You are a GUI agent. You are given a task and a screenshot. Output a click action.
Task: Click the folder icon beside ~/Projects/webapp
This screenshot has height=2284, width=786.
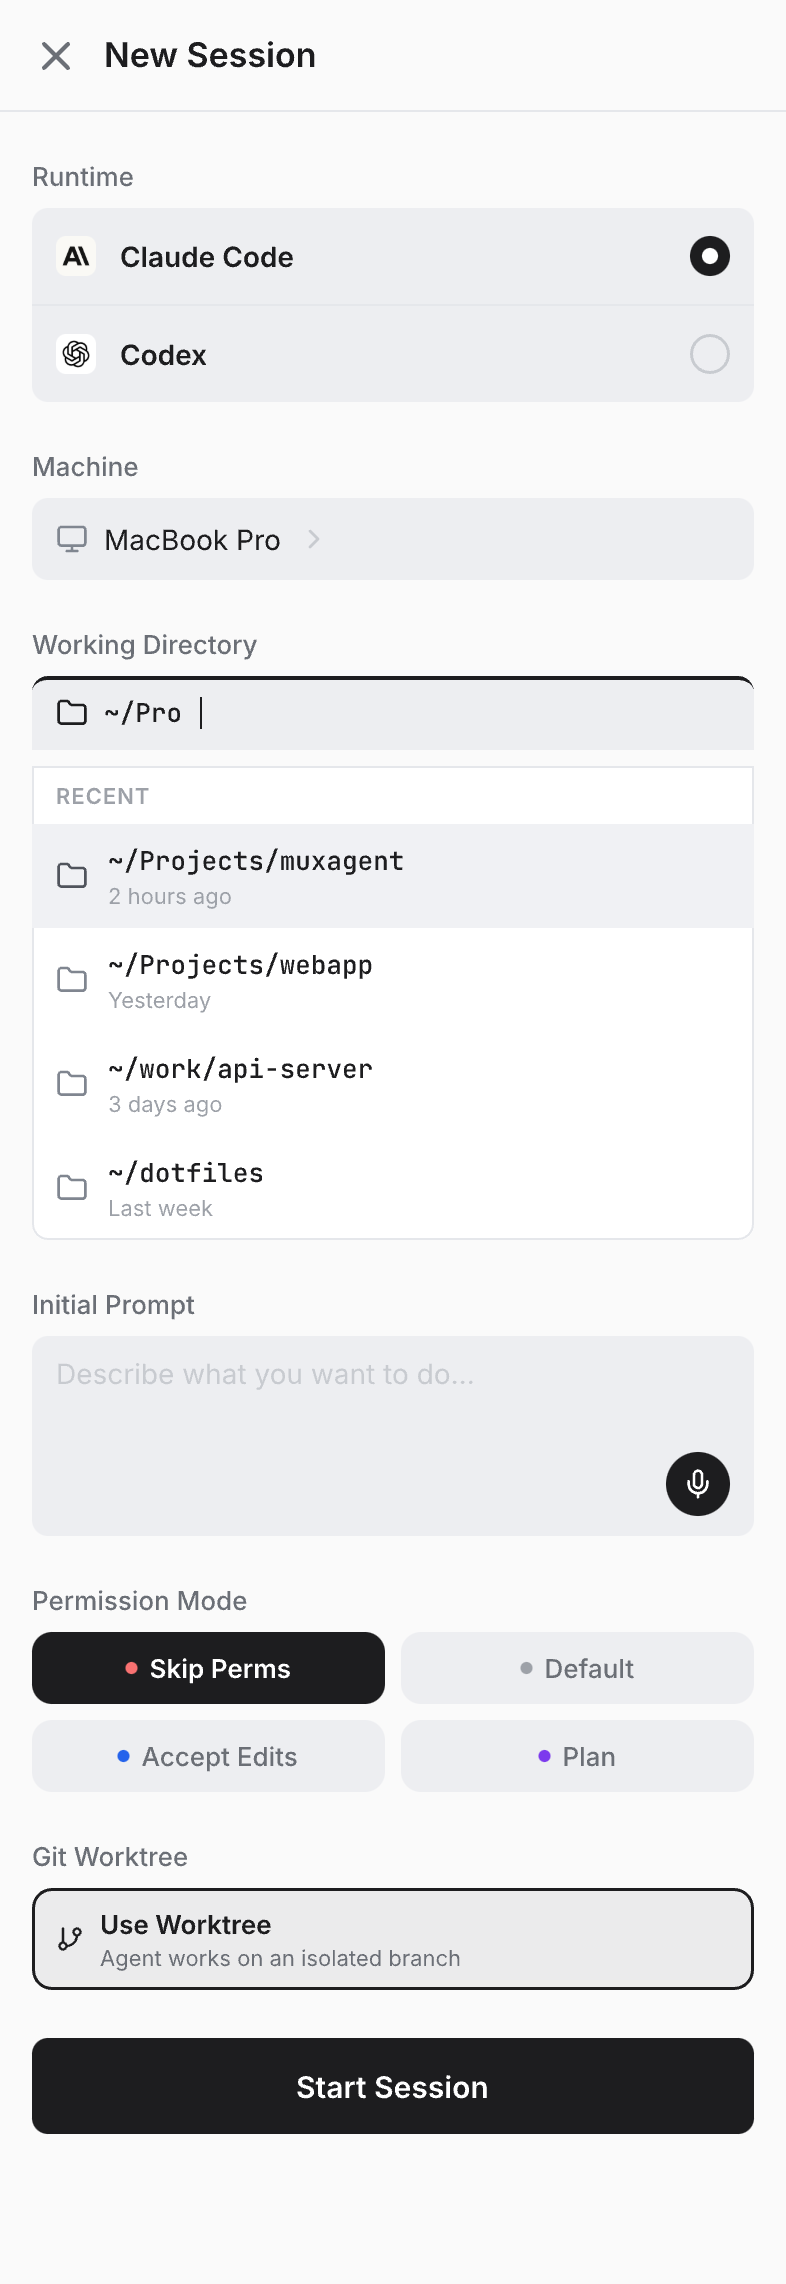click(x=71, y=979)
